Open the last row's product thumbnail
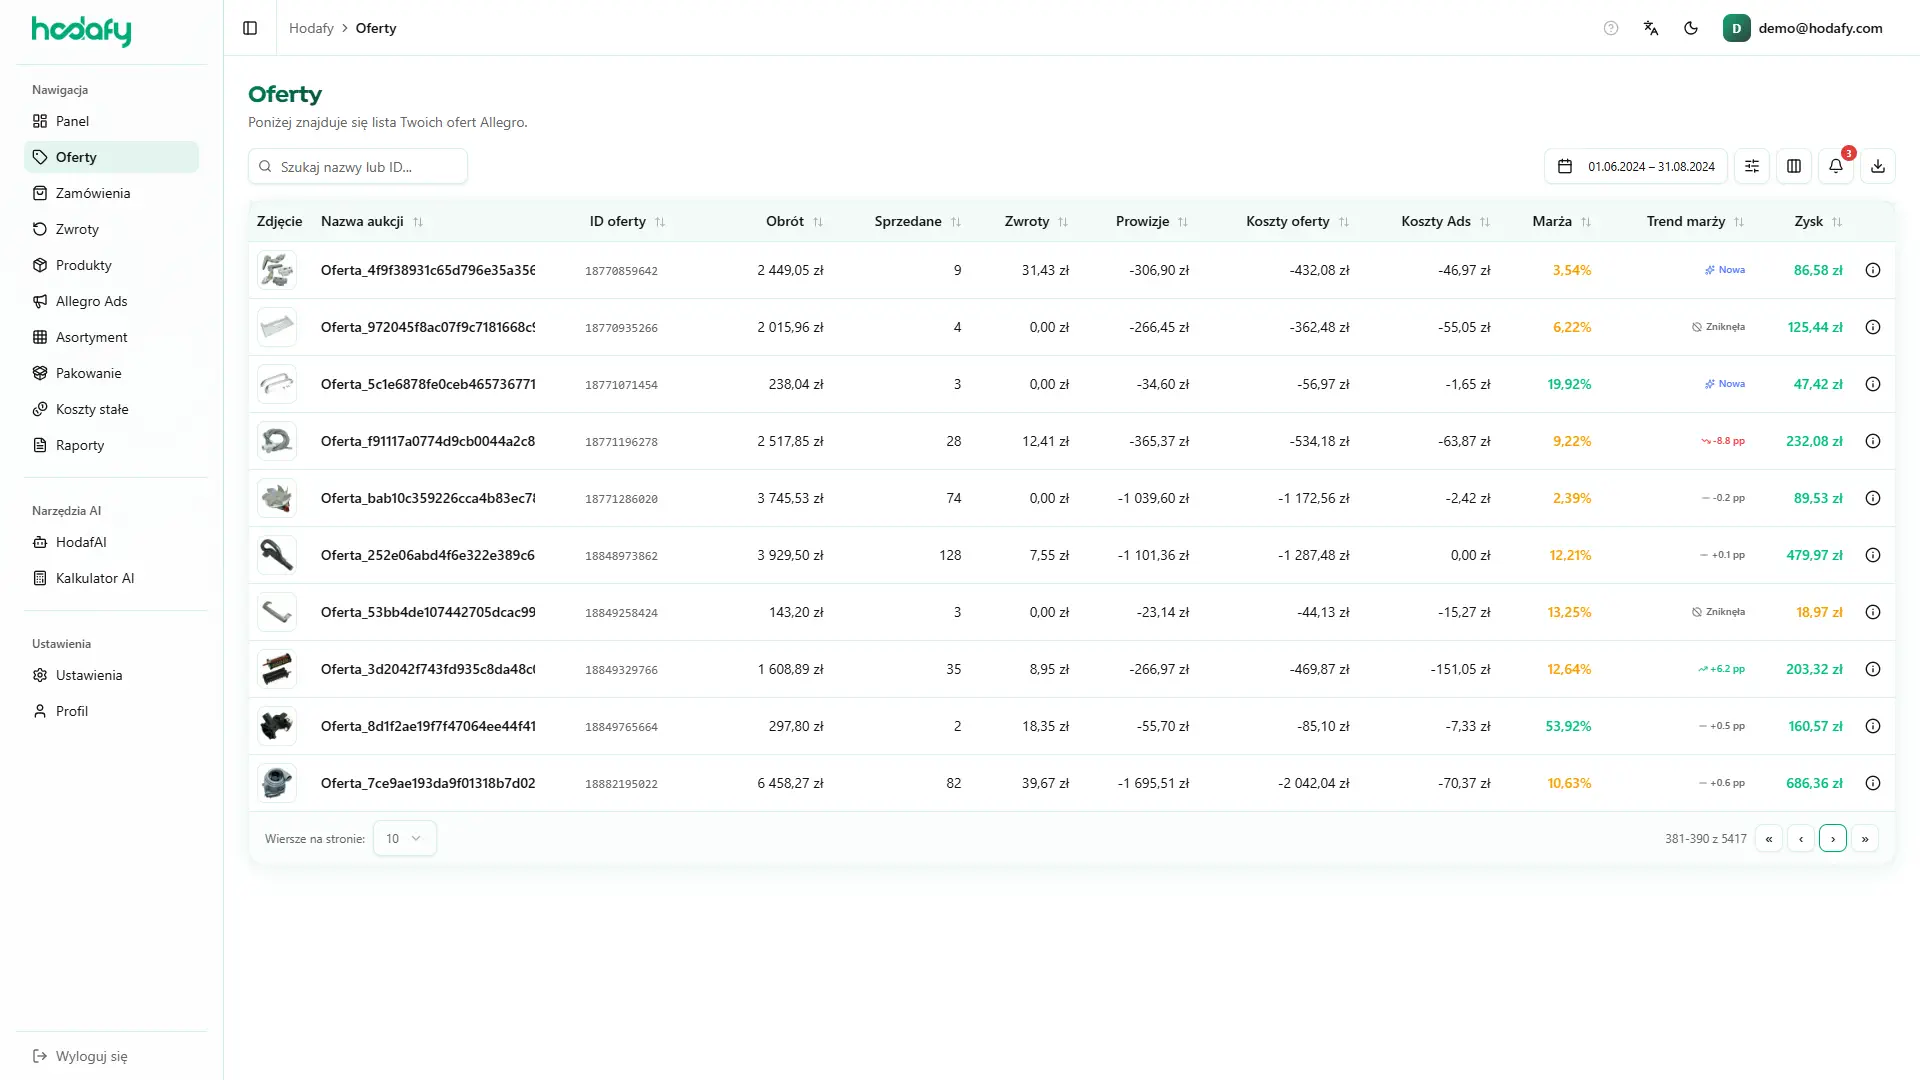This screenshot has height=1080, width=1920. [277, 783]
